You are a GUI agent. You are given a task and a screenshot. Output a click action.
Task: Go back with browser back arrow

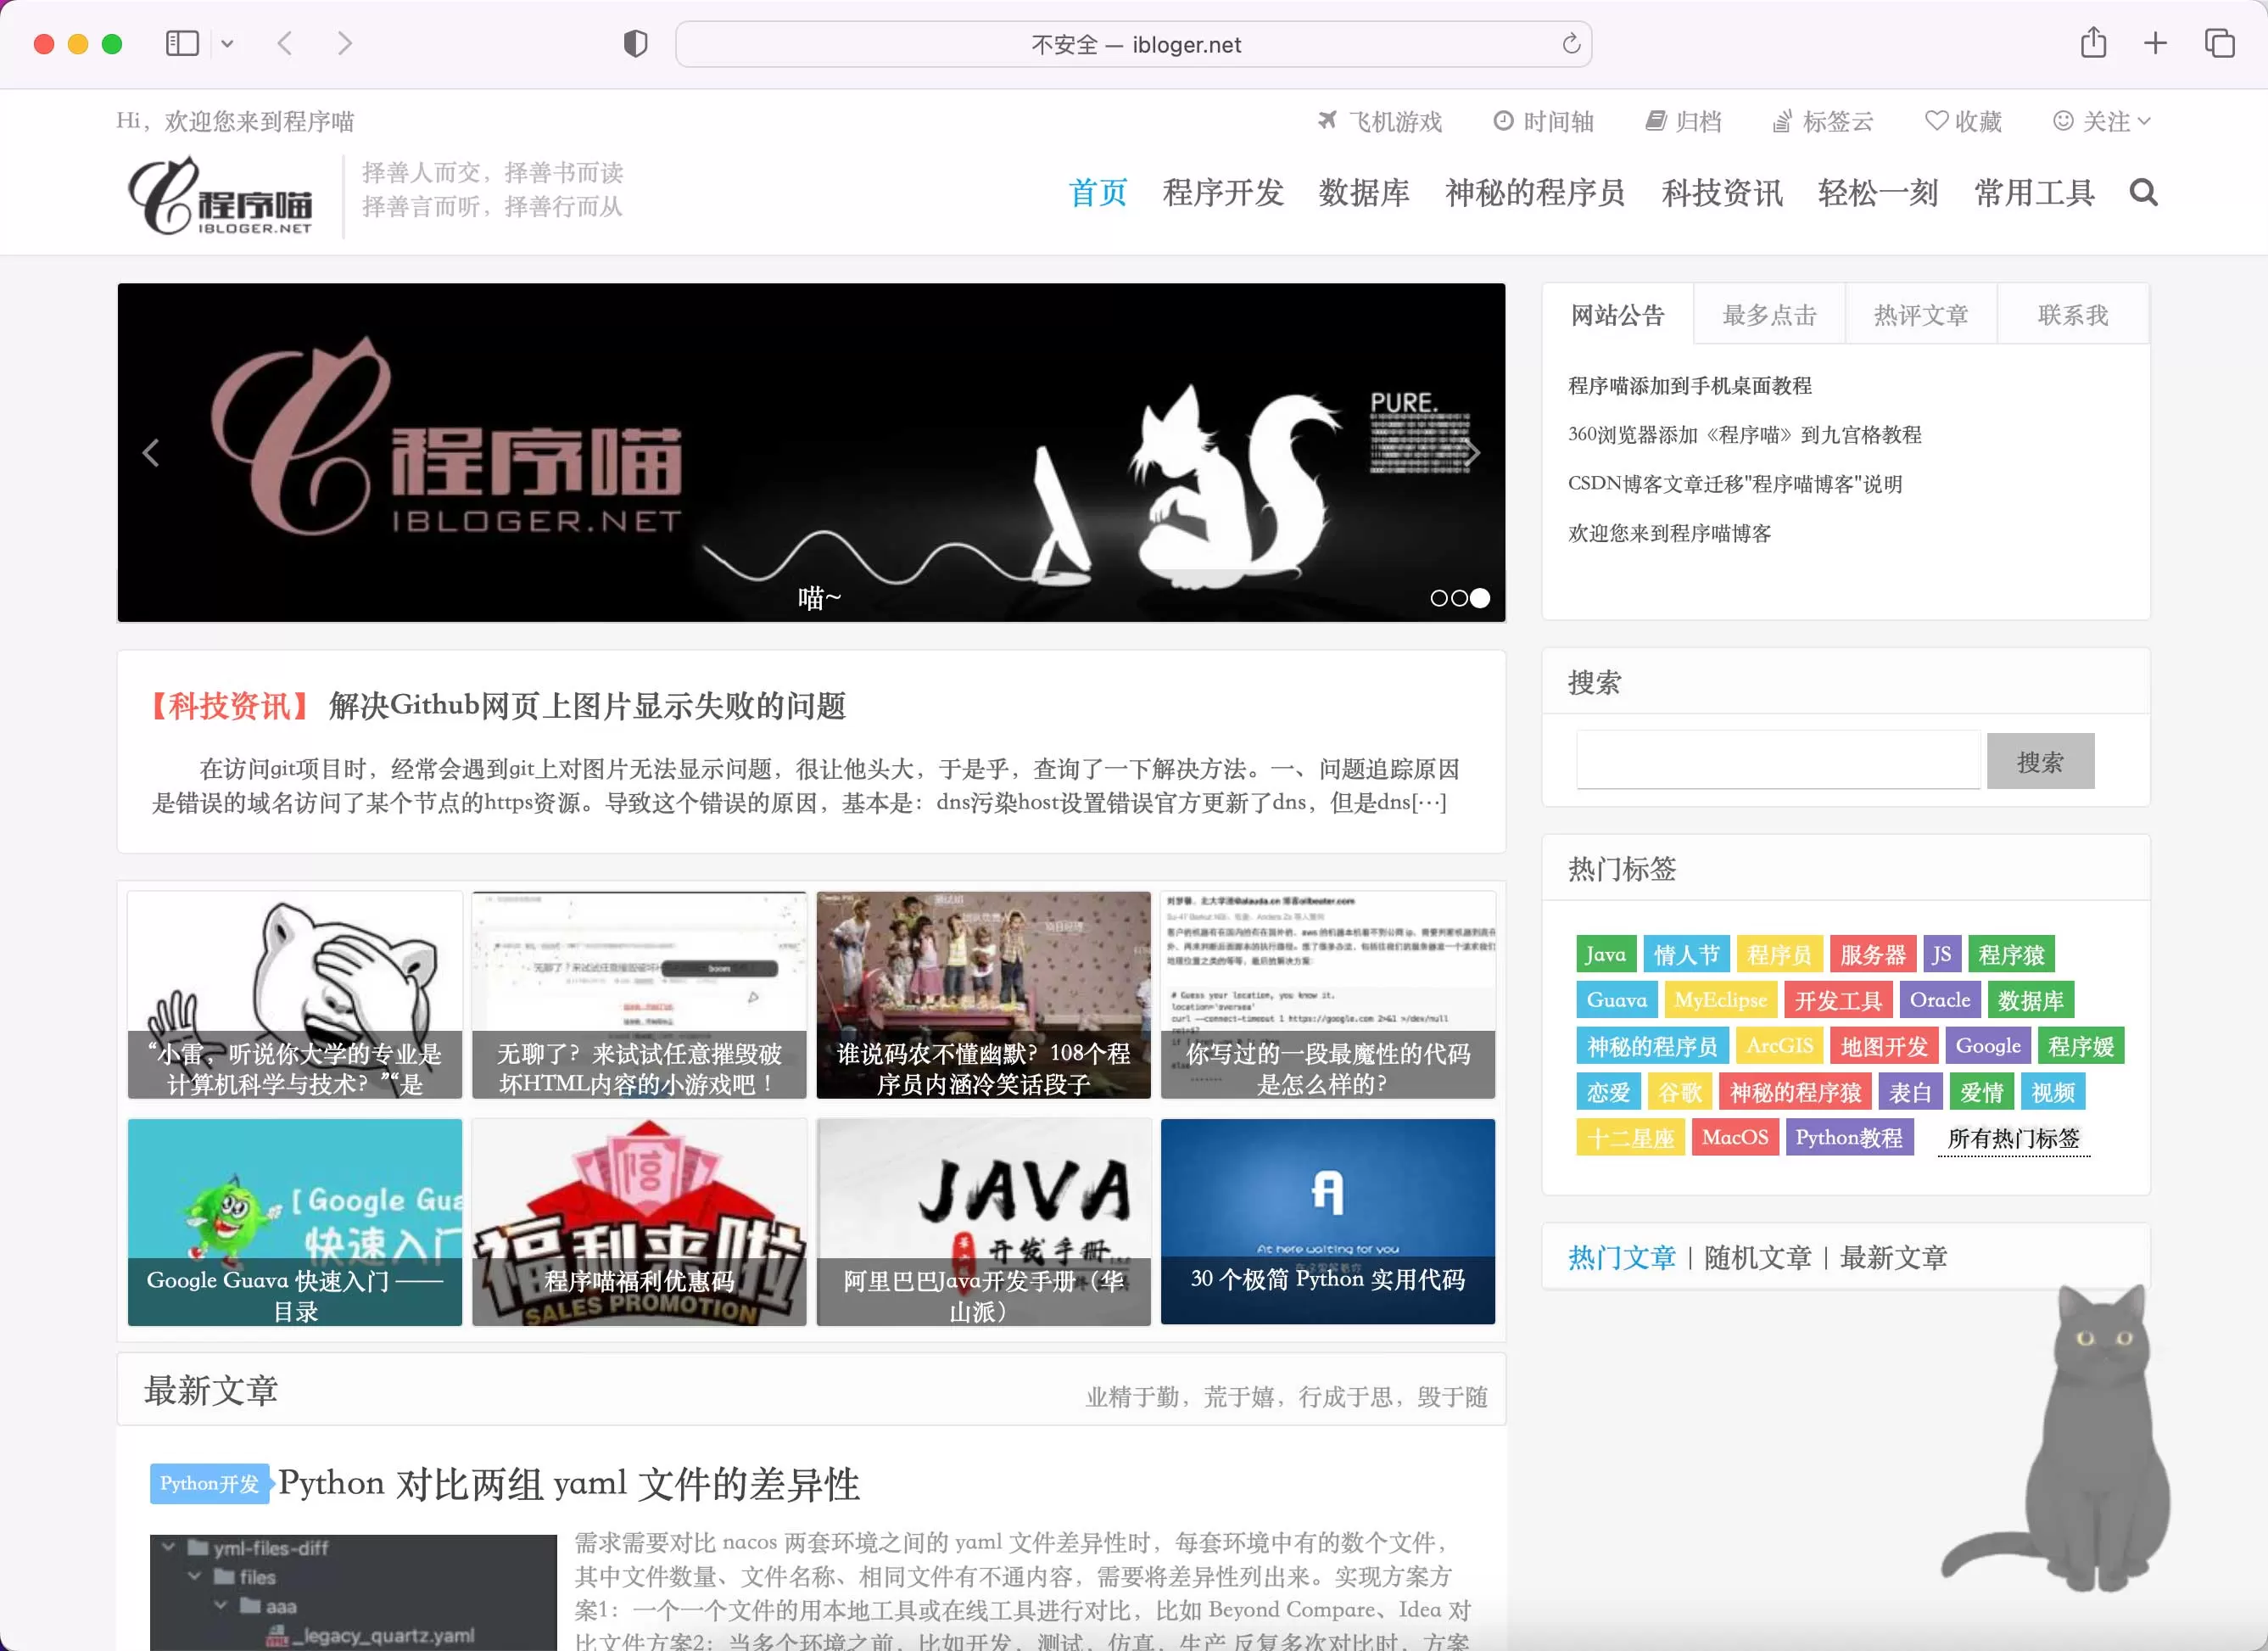pos(285,44)
